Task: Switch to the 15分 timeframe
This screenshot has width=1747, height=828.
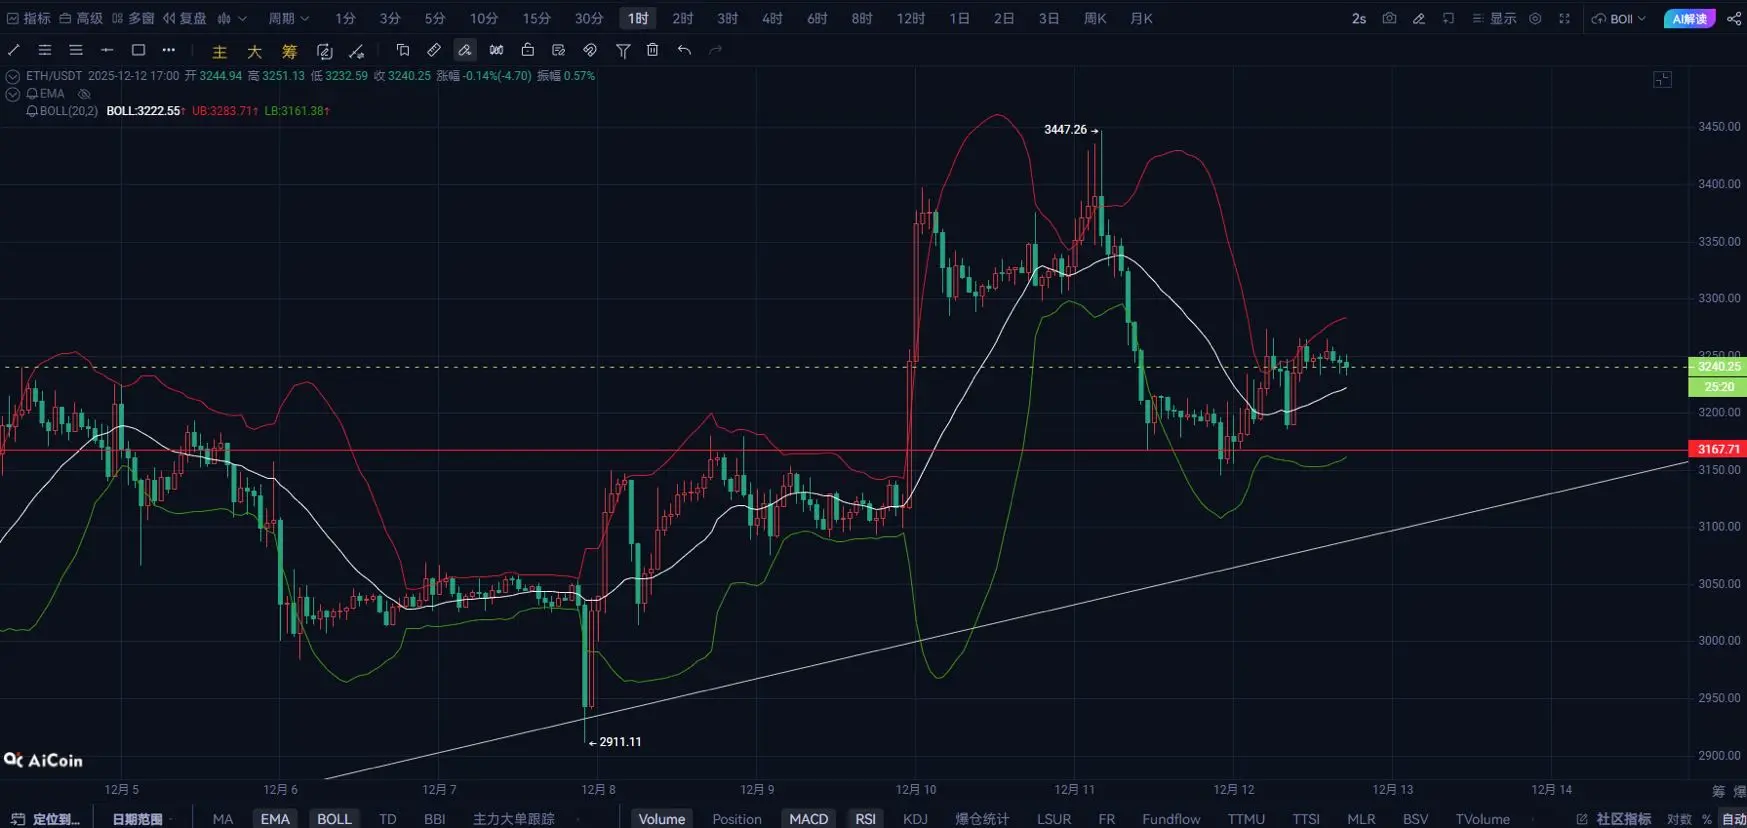Action: 537,18
